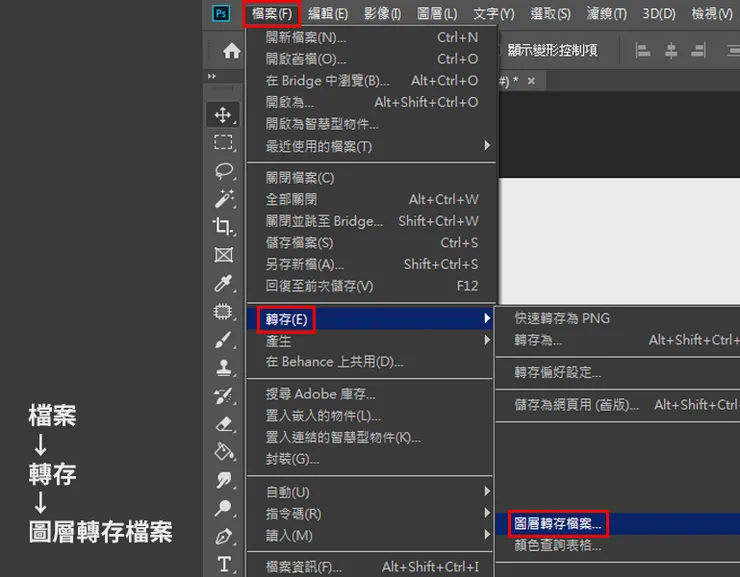740x577 pixels.
Task: Open the 文字(Y) menu
Action: (x=494, y=14)
